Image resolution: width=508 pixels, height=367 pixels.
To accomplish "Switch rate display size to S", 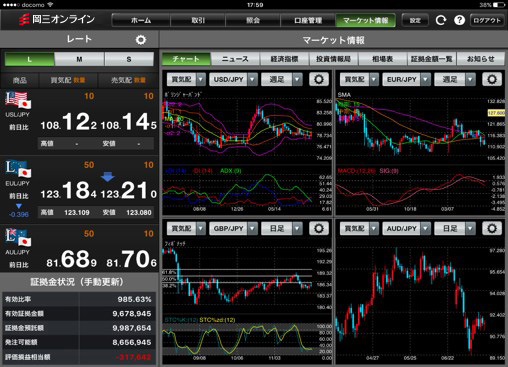I will pos(129,59).
